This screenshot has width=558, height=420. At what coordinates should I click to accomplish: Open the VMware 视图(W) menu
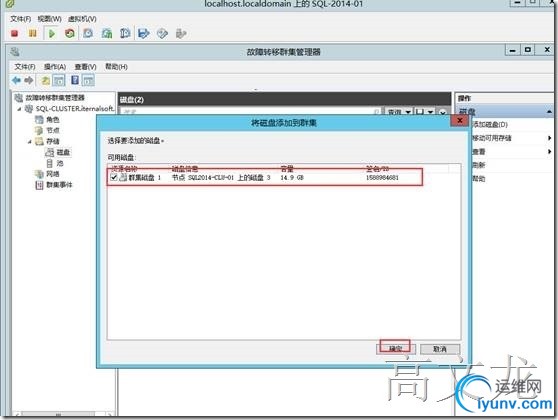point(49,19)
